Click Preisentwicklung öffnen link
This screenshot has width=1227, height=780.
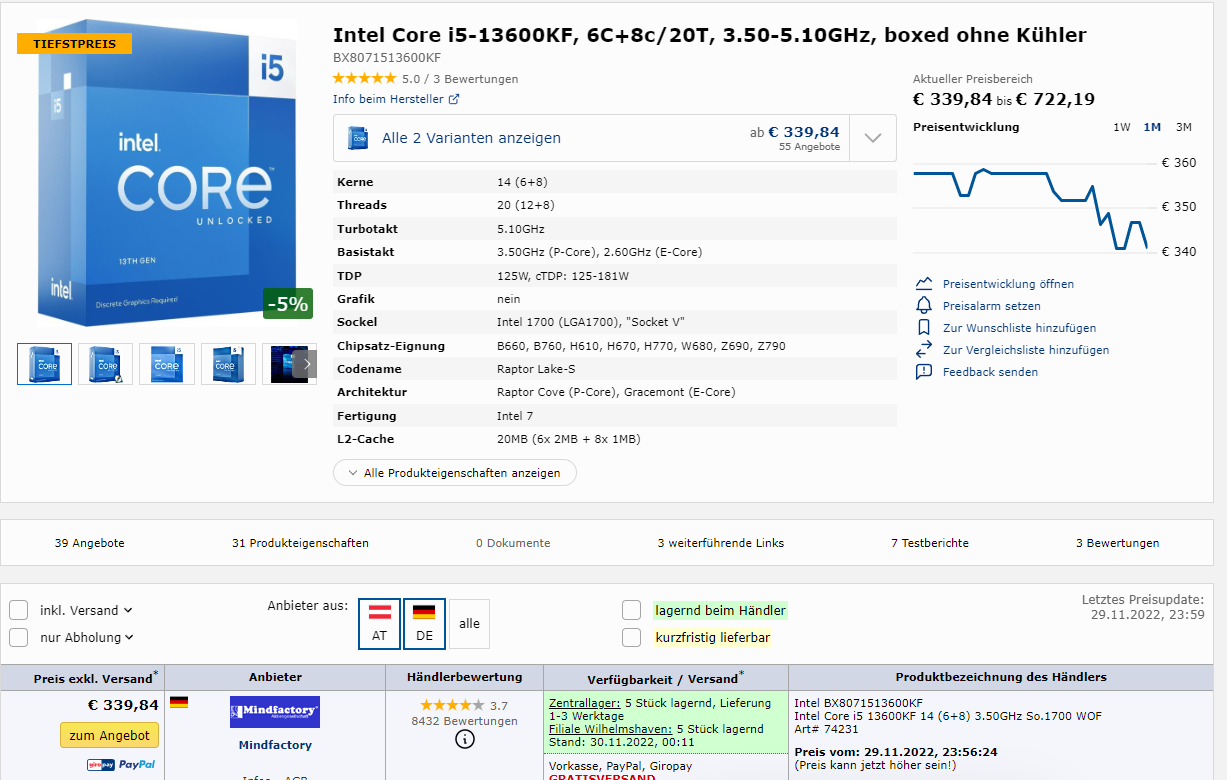tap(1008, 284)
